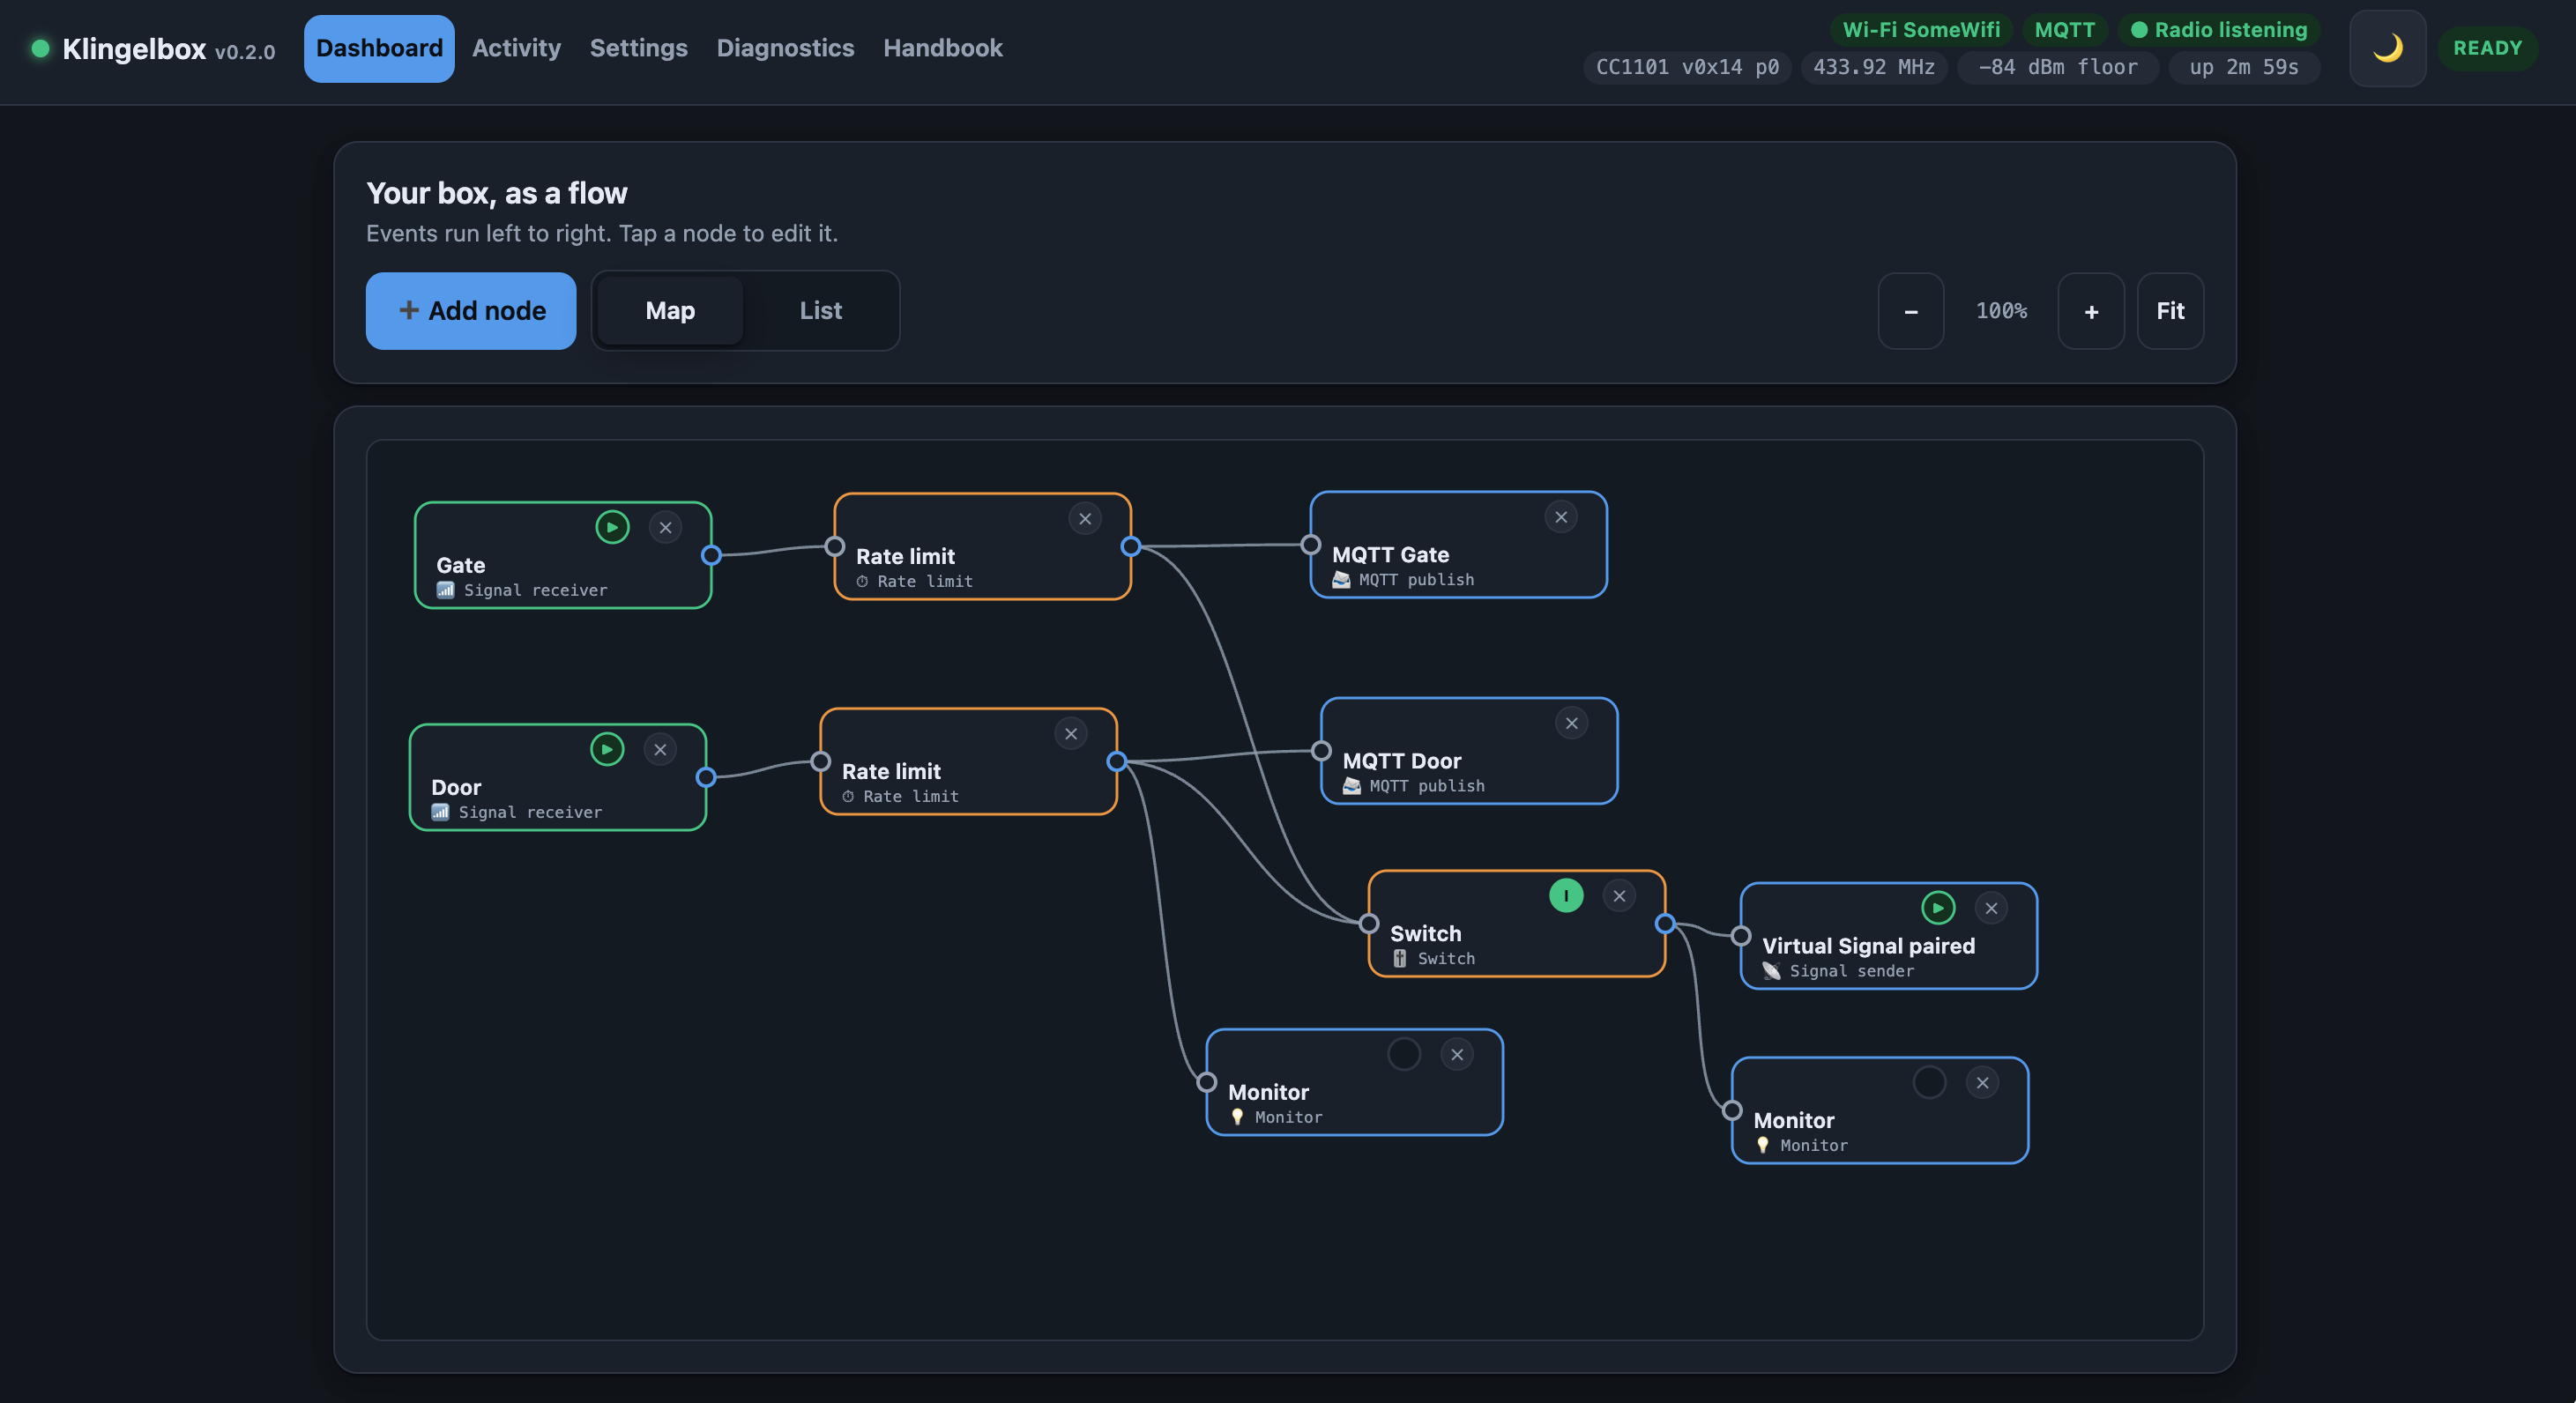The image size is (2576, 1403).
Task: Select the MQTT Gate input port
Action: point(1310,544)
